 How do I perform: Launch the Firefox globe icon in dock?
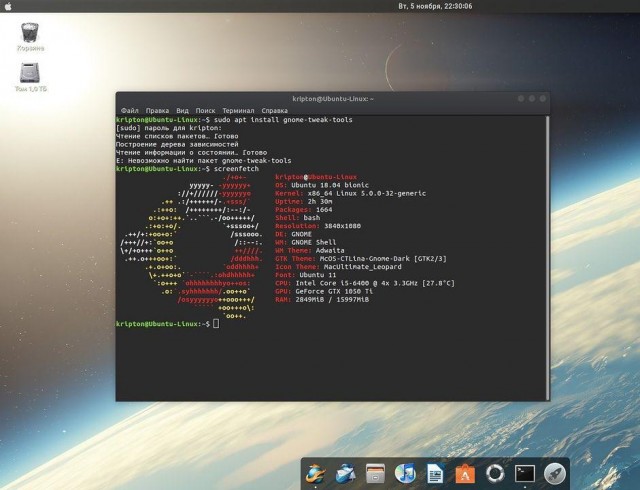click(316, 474)
